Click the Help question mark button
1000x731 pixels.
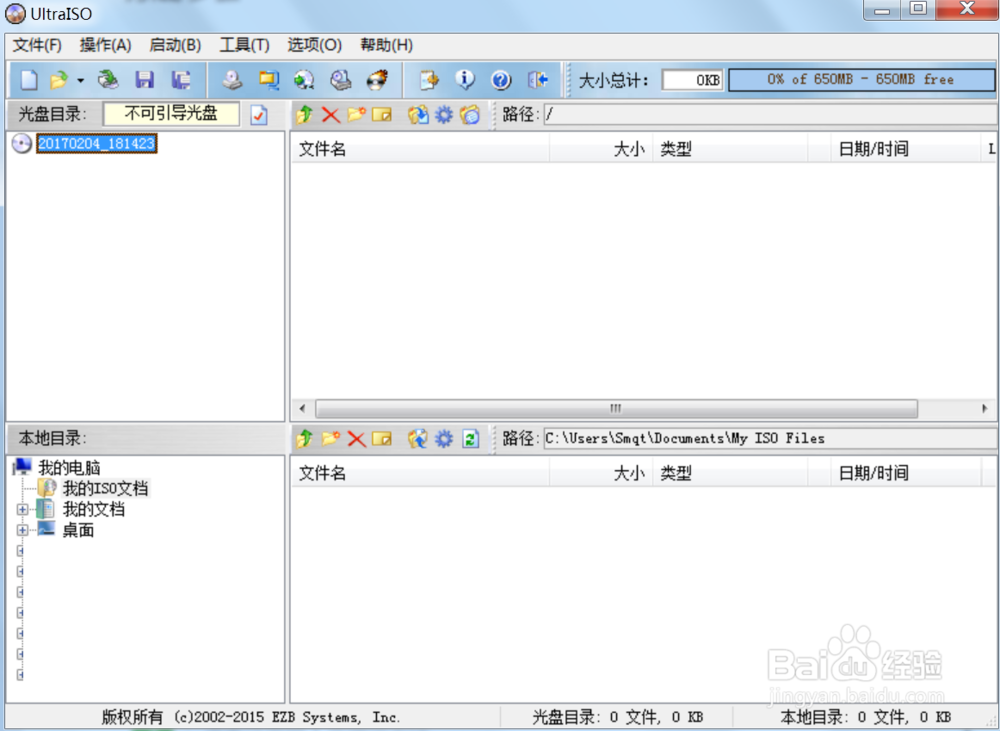501,80
